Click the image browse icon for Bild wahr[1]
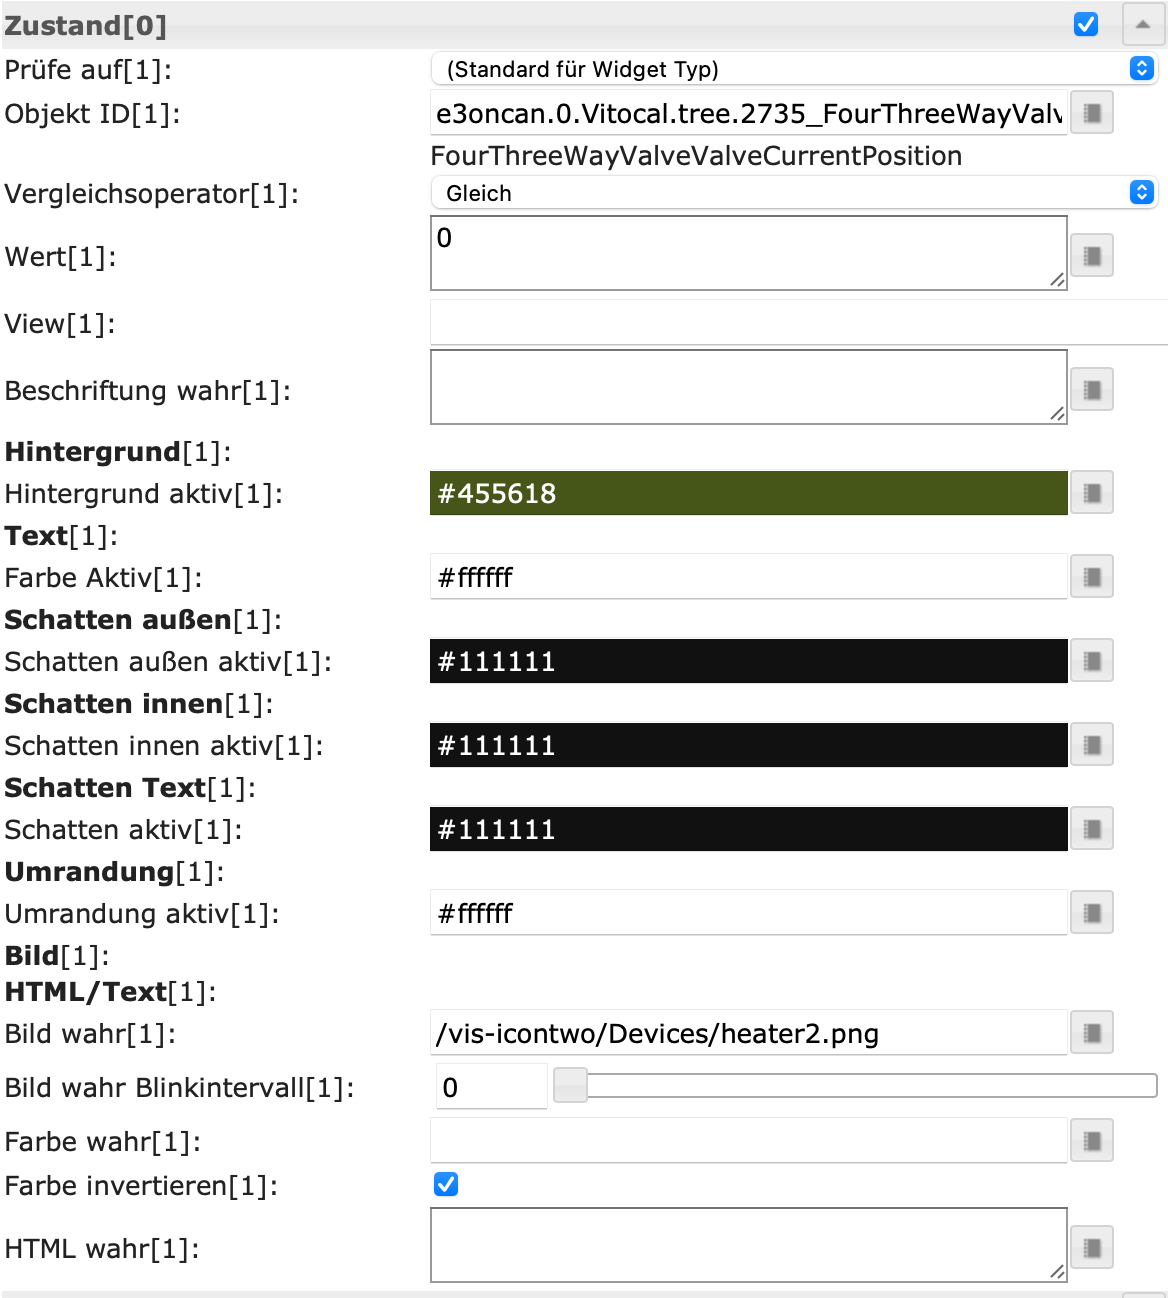The width and height of the screenshot is (1168, 1298). (x=1092, y=1033)
